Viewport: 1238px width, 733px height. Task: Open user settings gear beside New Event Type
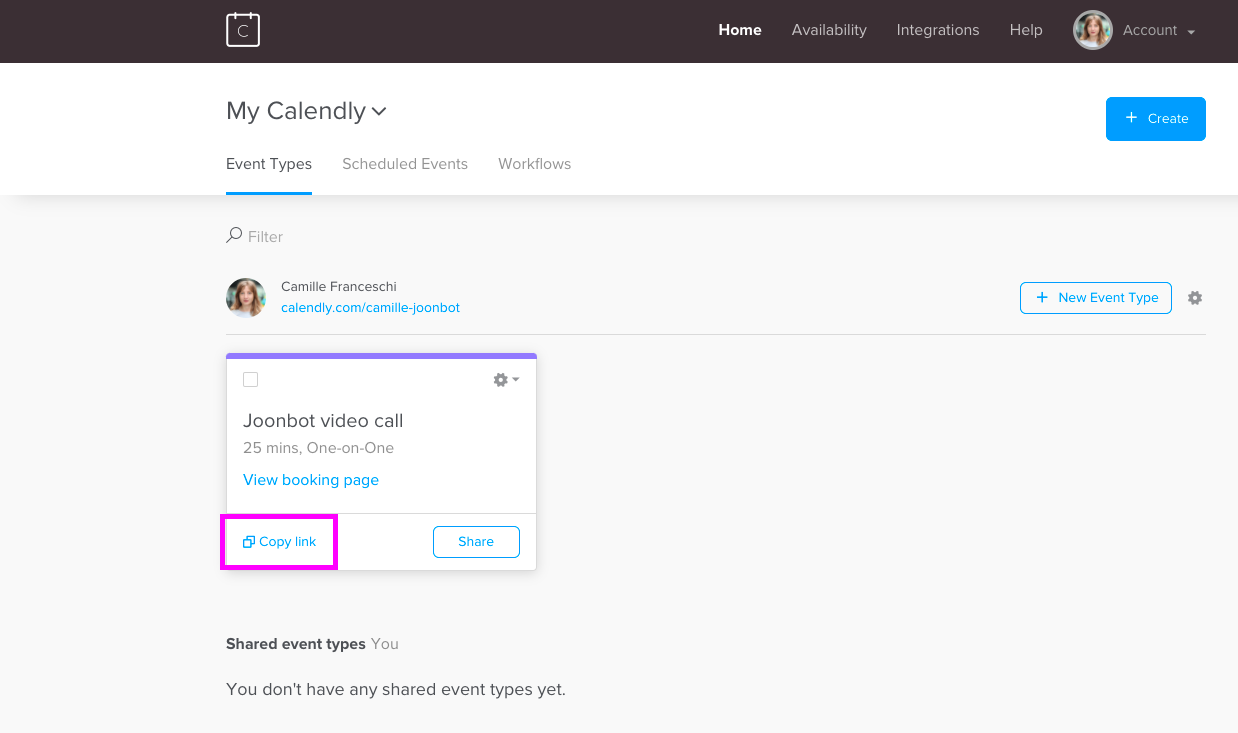pos(1195,297)
